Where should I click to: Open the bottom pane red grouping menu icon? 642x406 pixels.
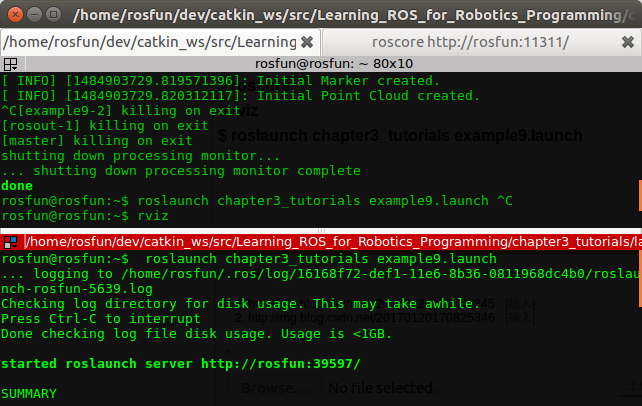[x=10, y=242]
